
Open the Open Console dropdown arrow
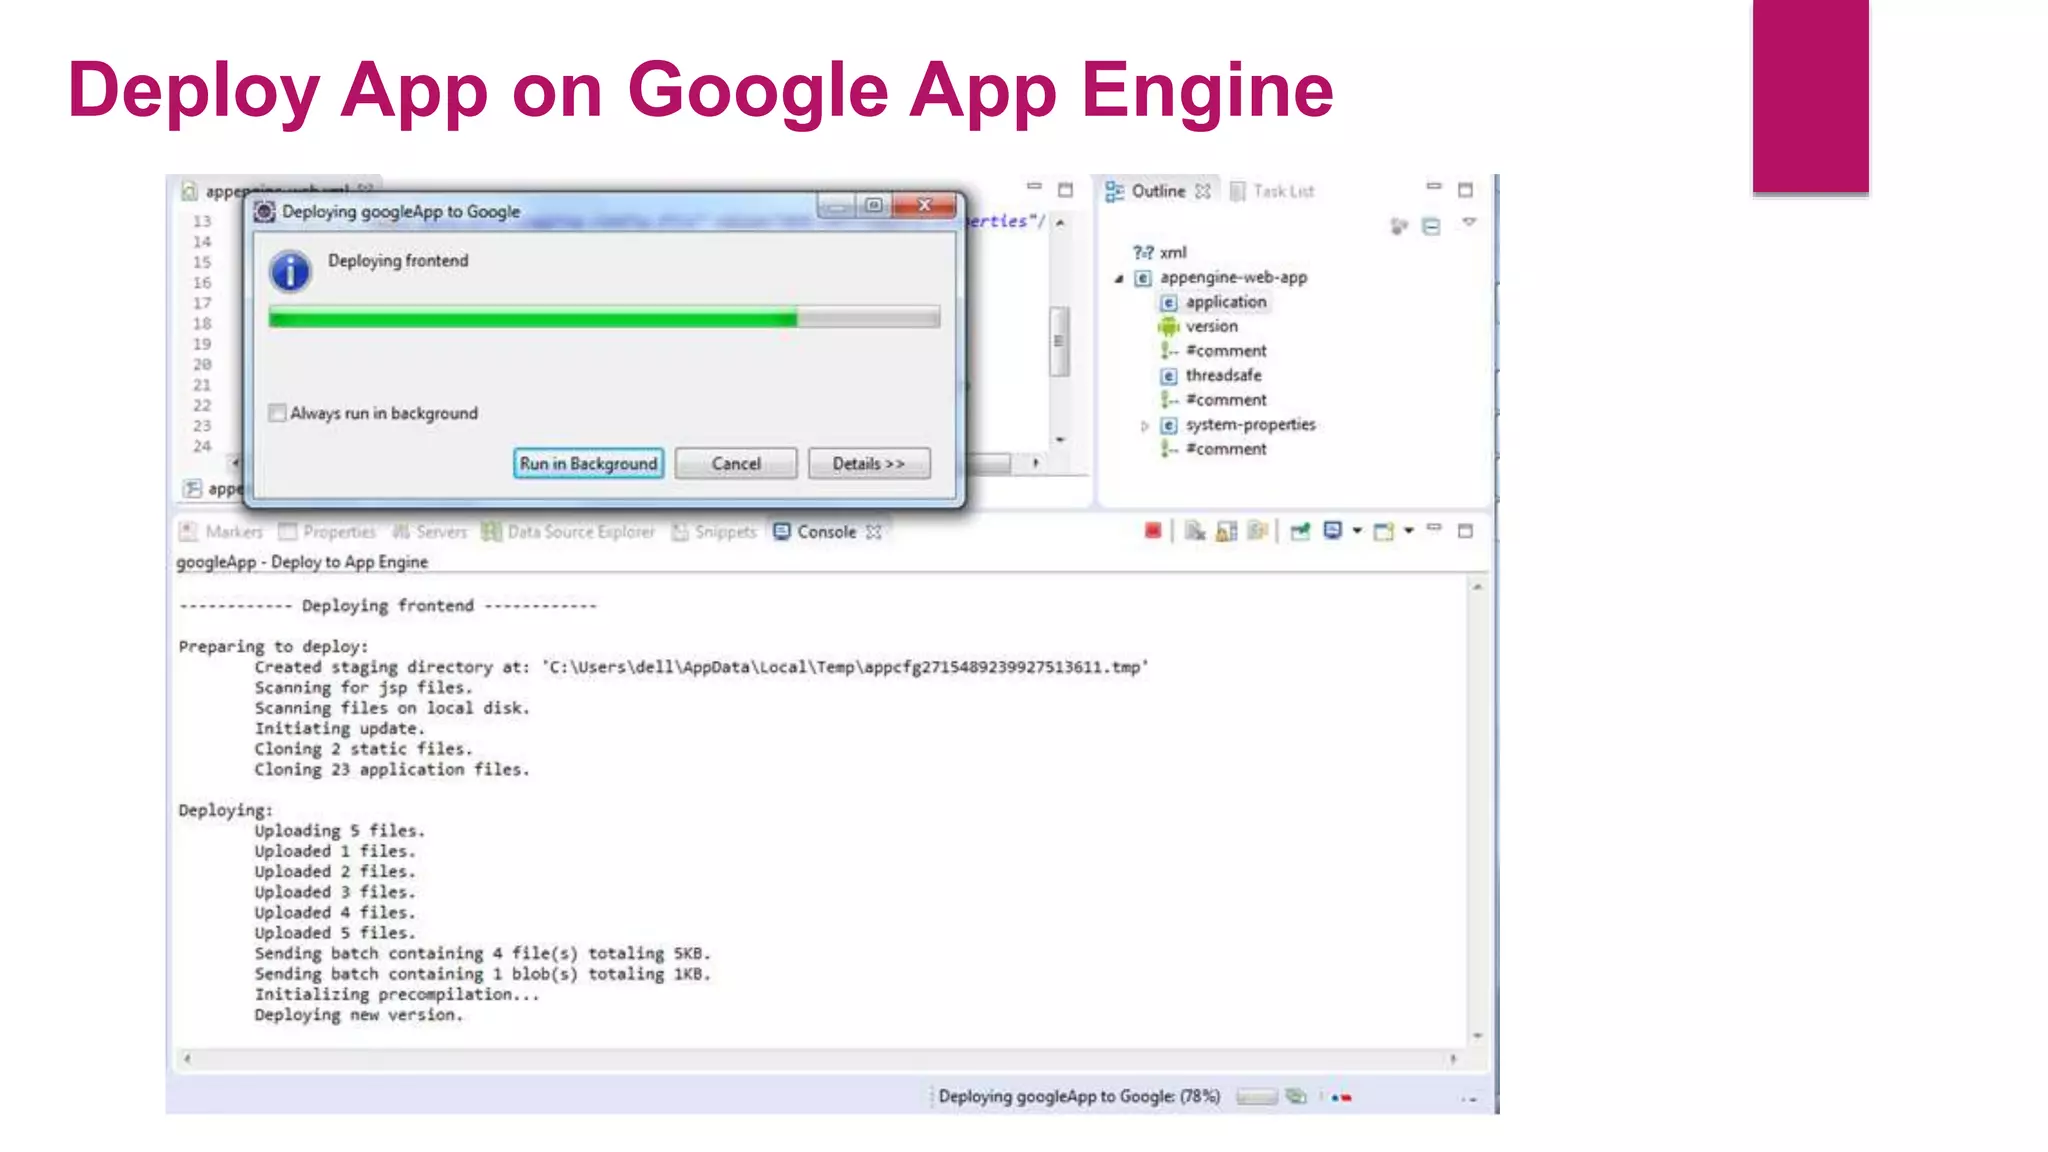[x=1409, y=531]
